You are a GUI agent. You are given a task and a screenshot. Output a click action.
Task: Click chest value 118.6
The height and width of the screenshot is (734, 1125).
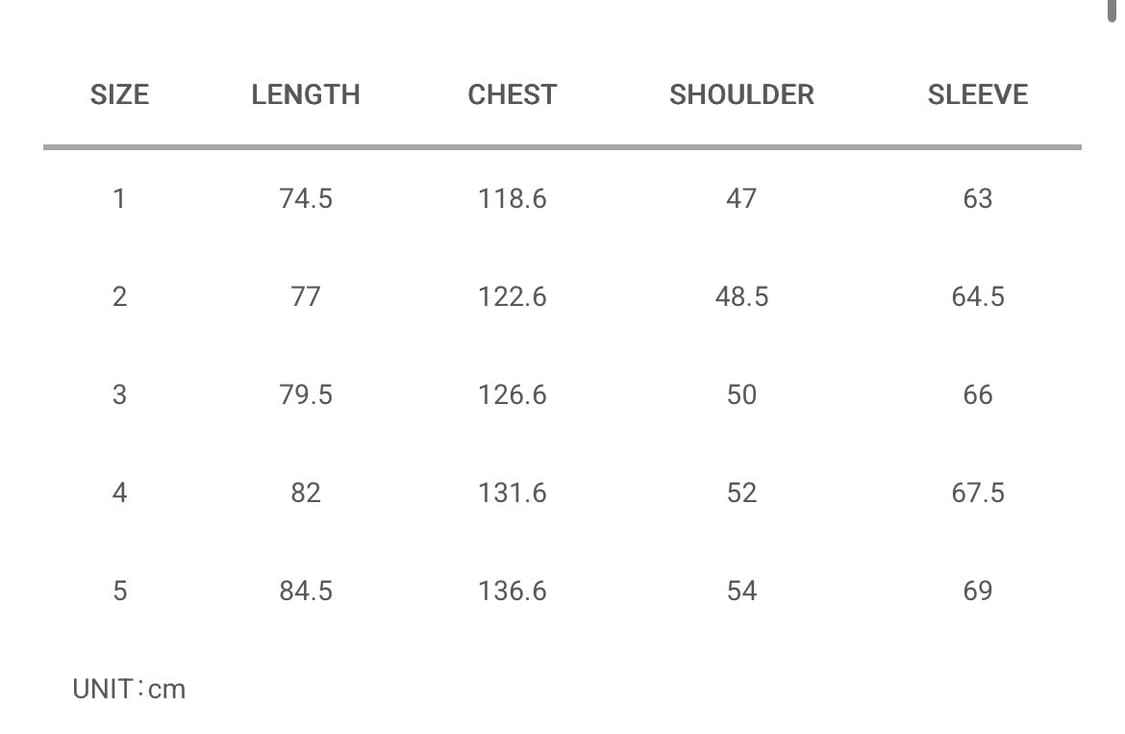coord(512,199)
